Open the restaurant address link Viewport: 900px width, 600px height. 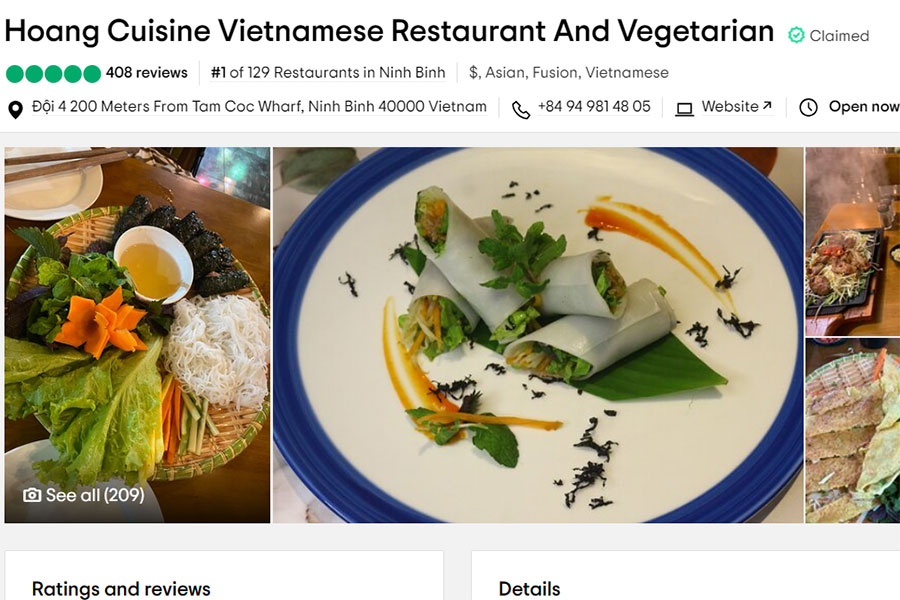tap(259, 107)
